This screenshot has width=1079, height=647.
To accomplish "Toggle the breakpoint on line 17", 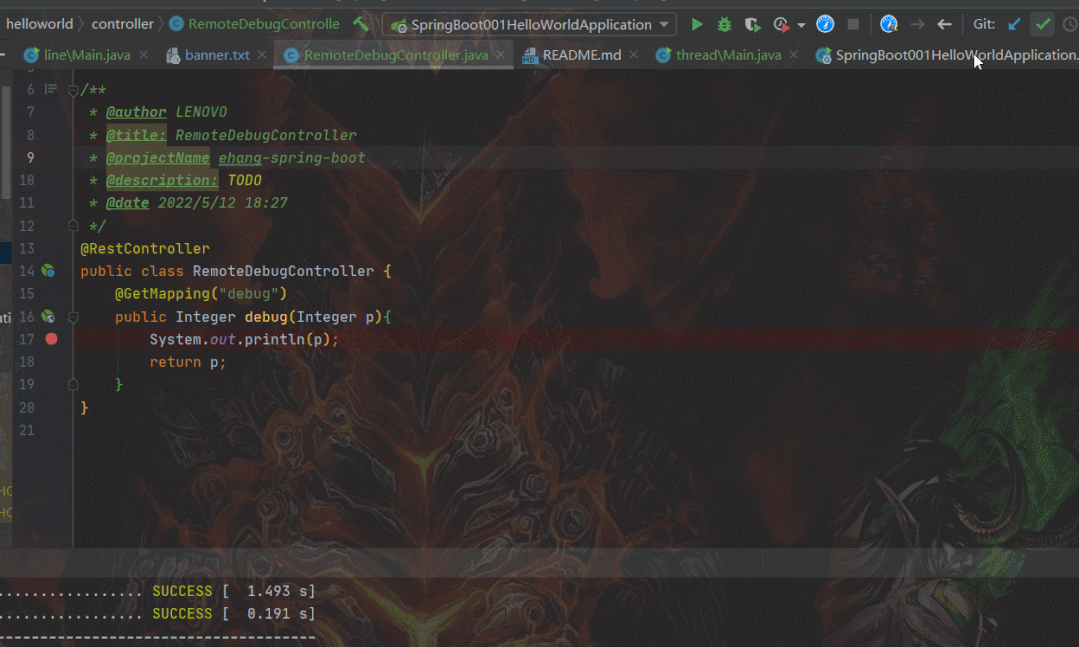I will [51, 339].
